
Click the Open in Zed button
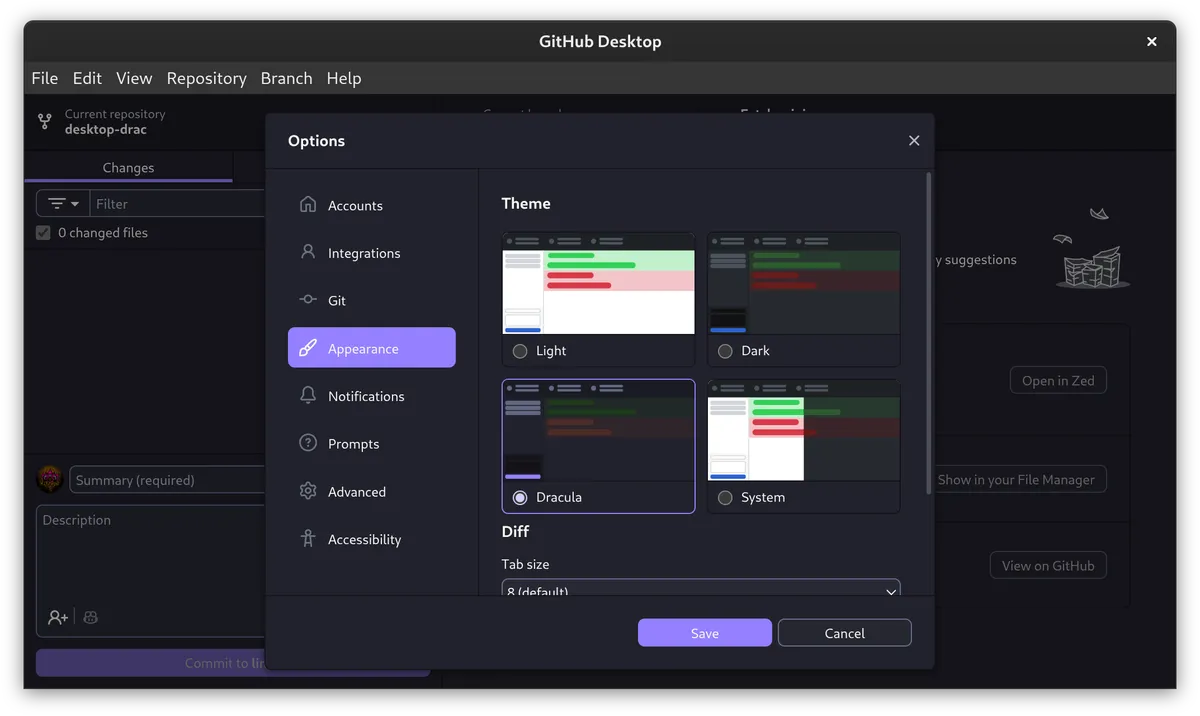click(1058, 380)
